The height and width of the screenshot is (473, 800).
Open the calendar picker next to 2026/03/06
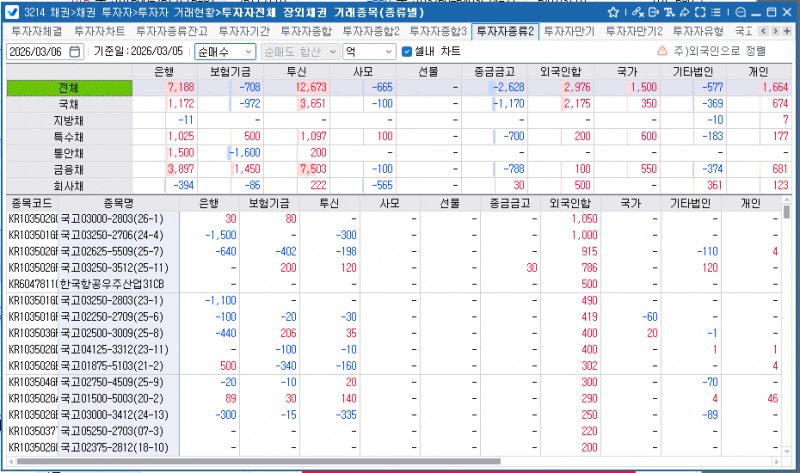tap(74, 52)
